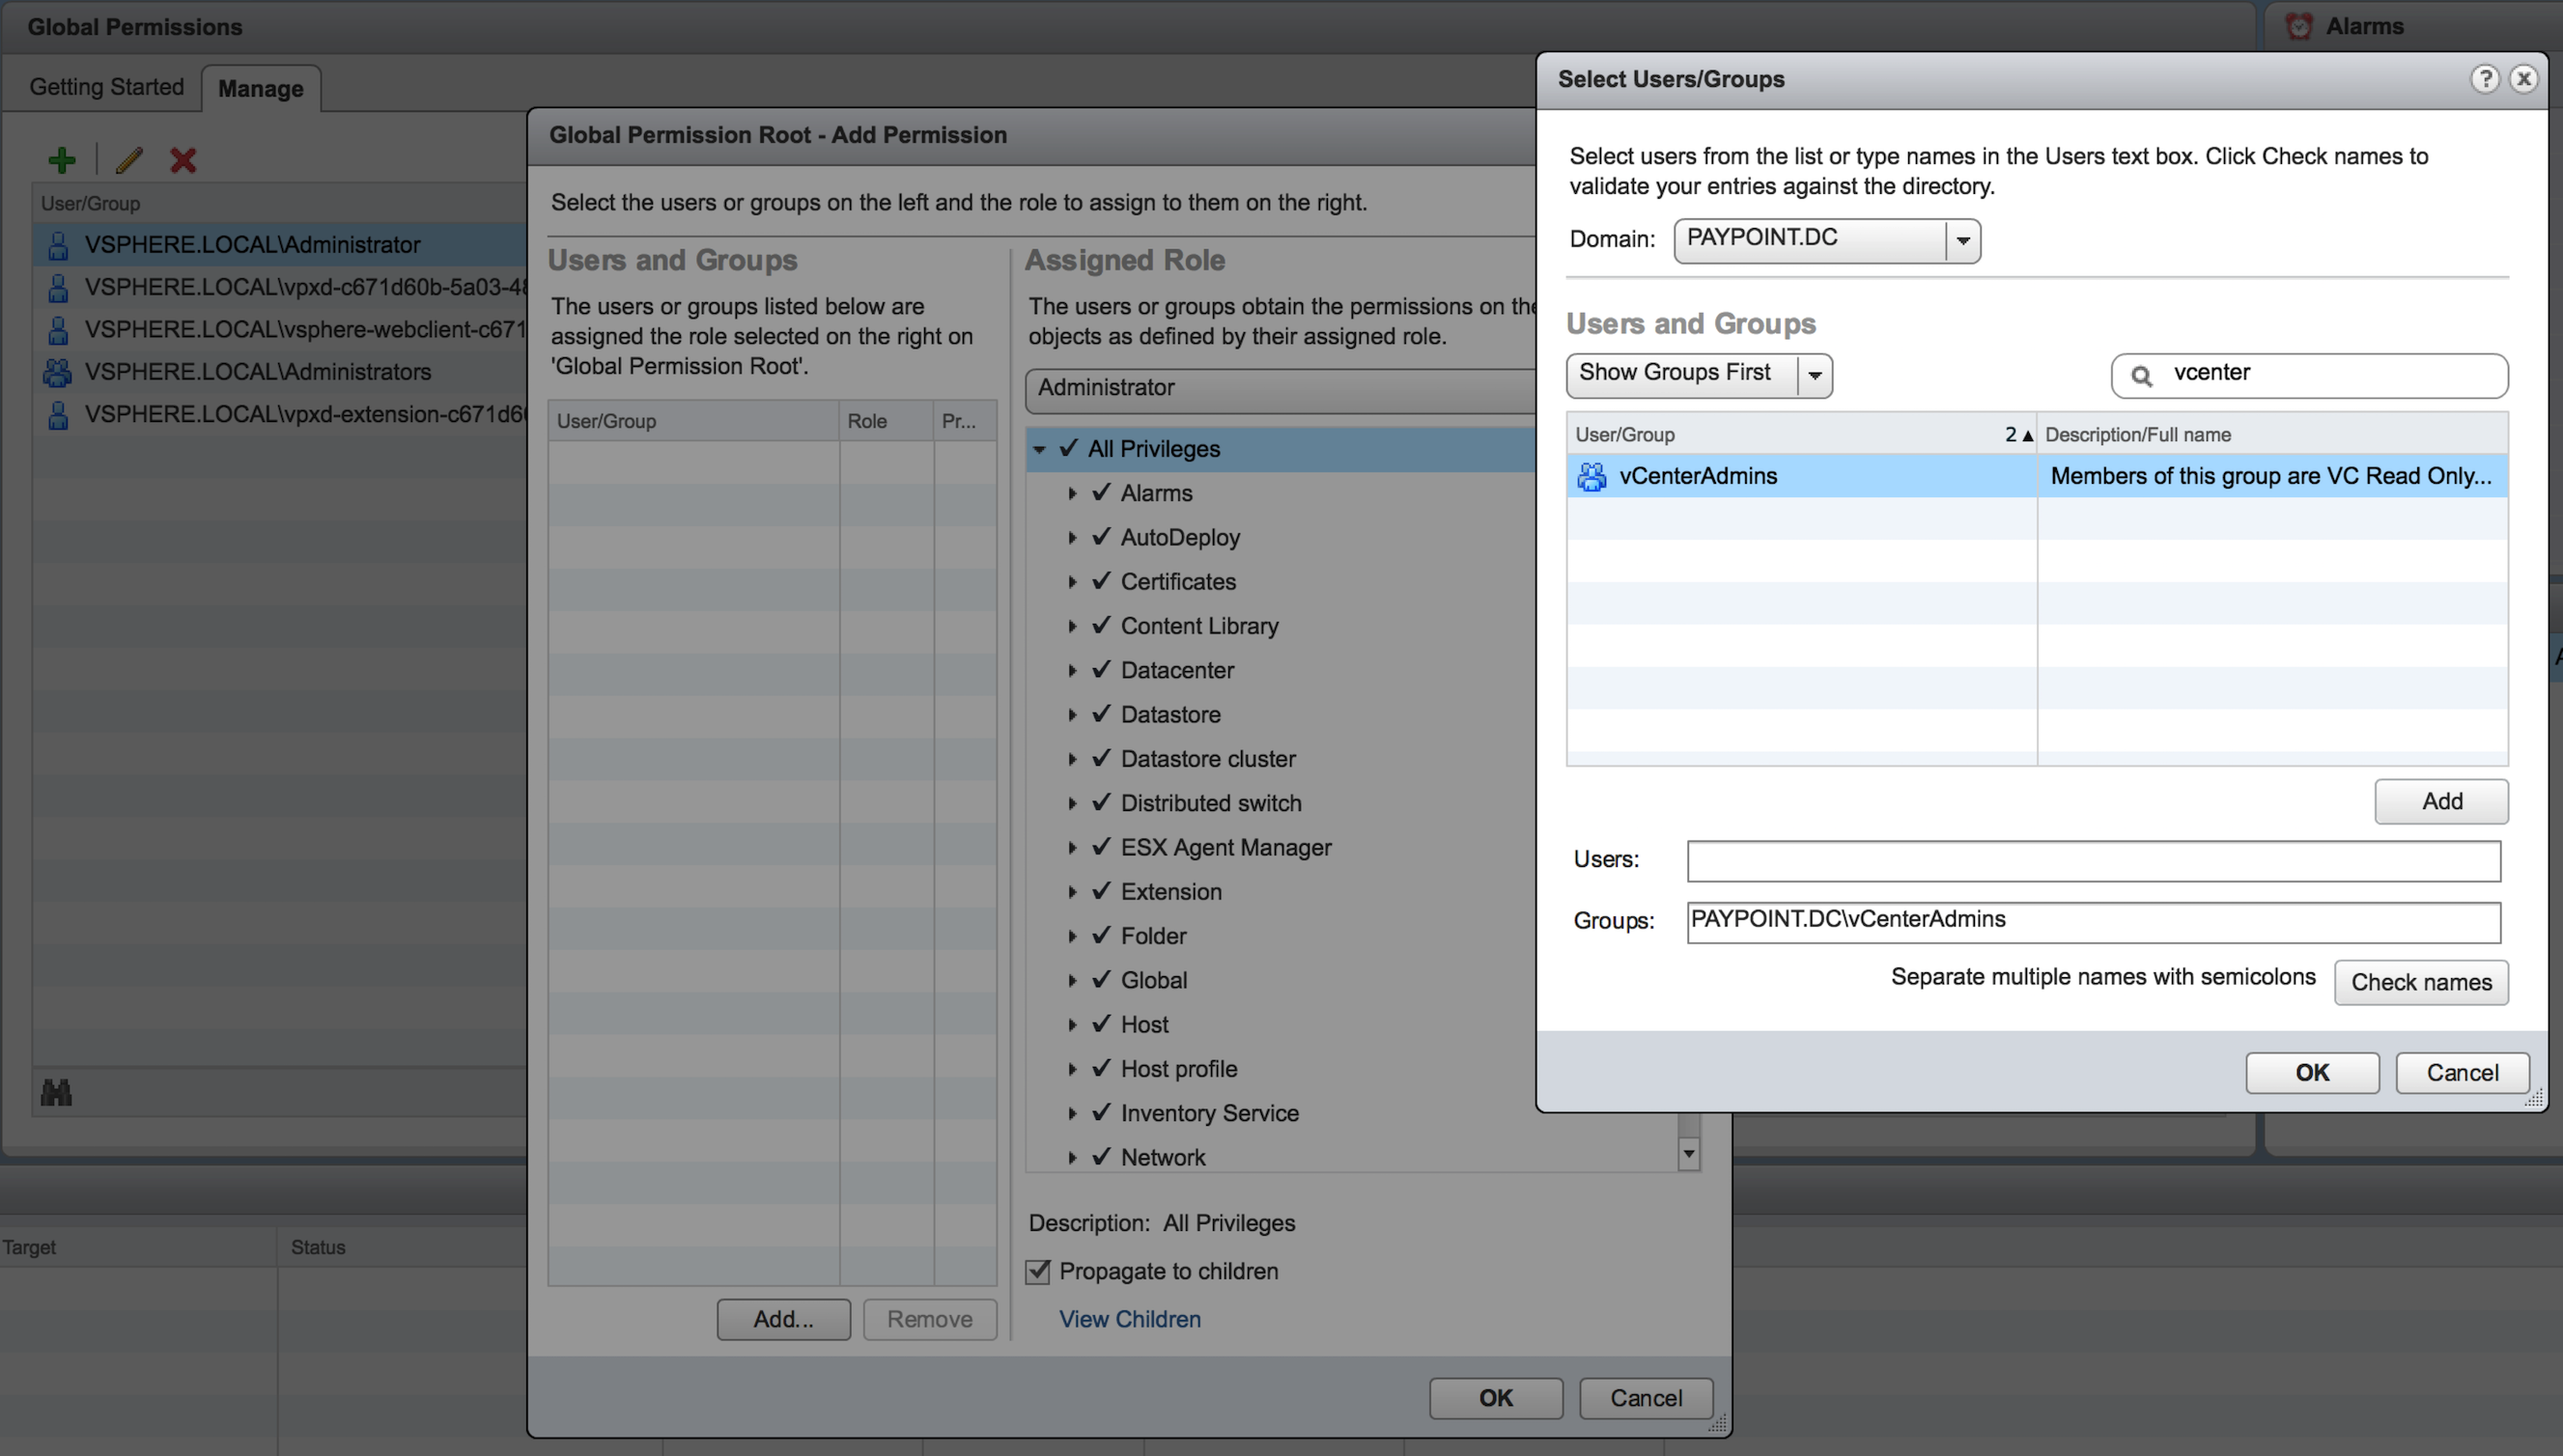The height and width of the screenshot is (1456, 2563).
Task: Uncheck the Alarms privilege checkmark
Action: click(x=1102, y=493)
